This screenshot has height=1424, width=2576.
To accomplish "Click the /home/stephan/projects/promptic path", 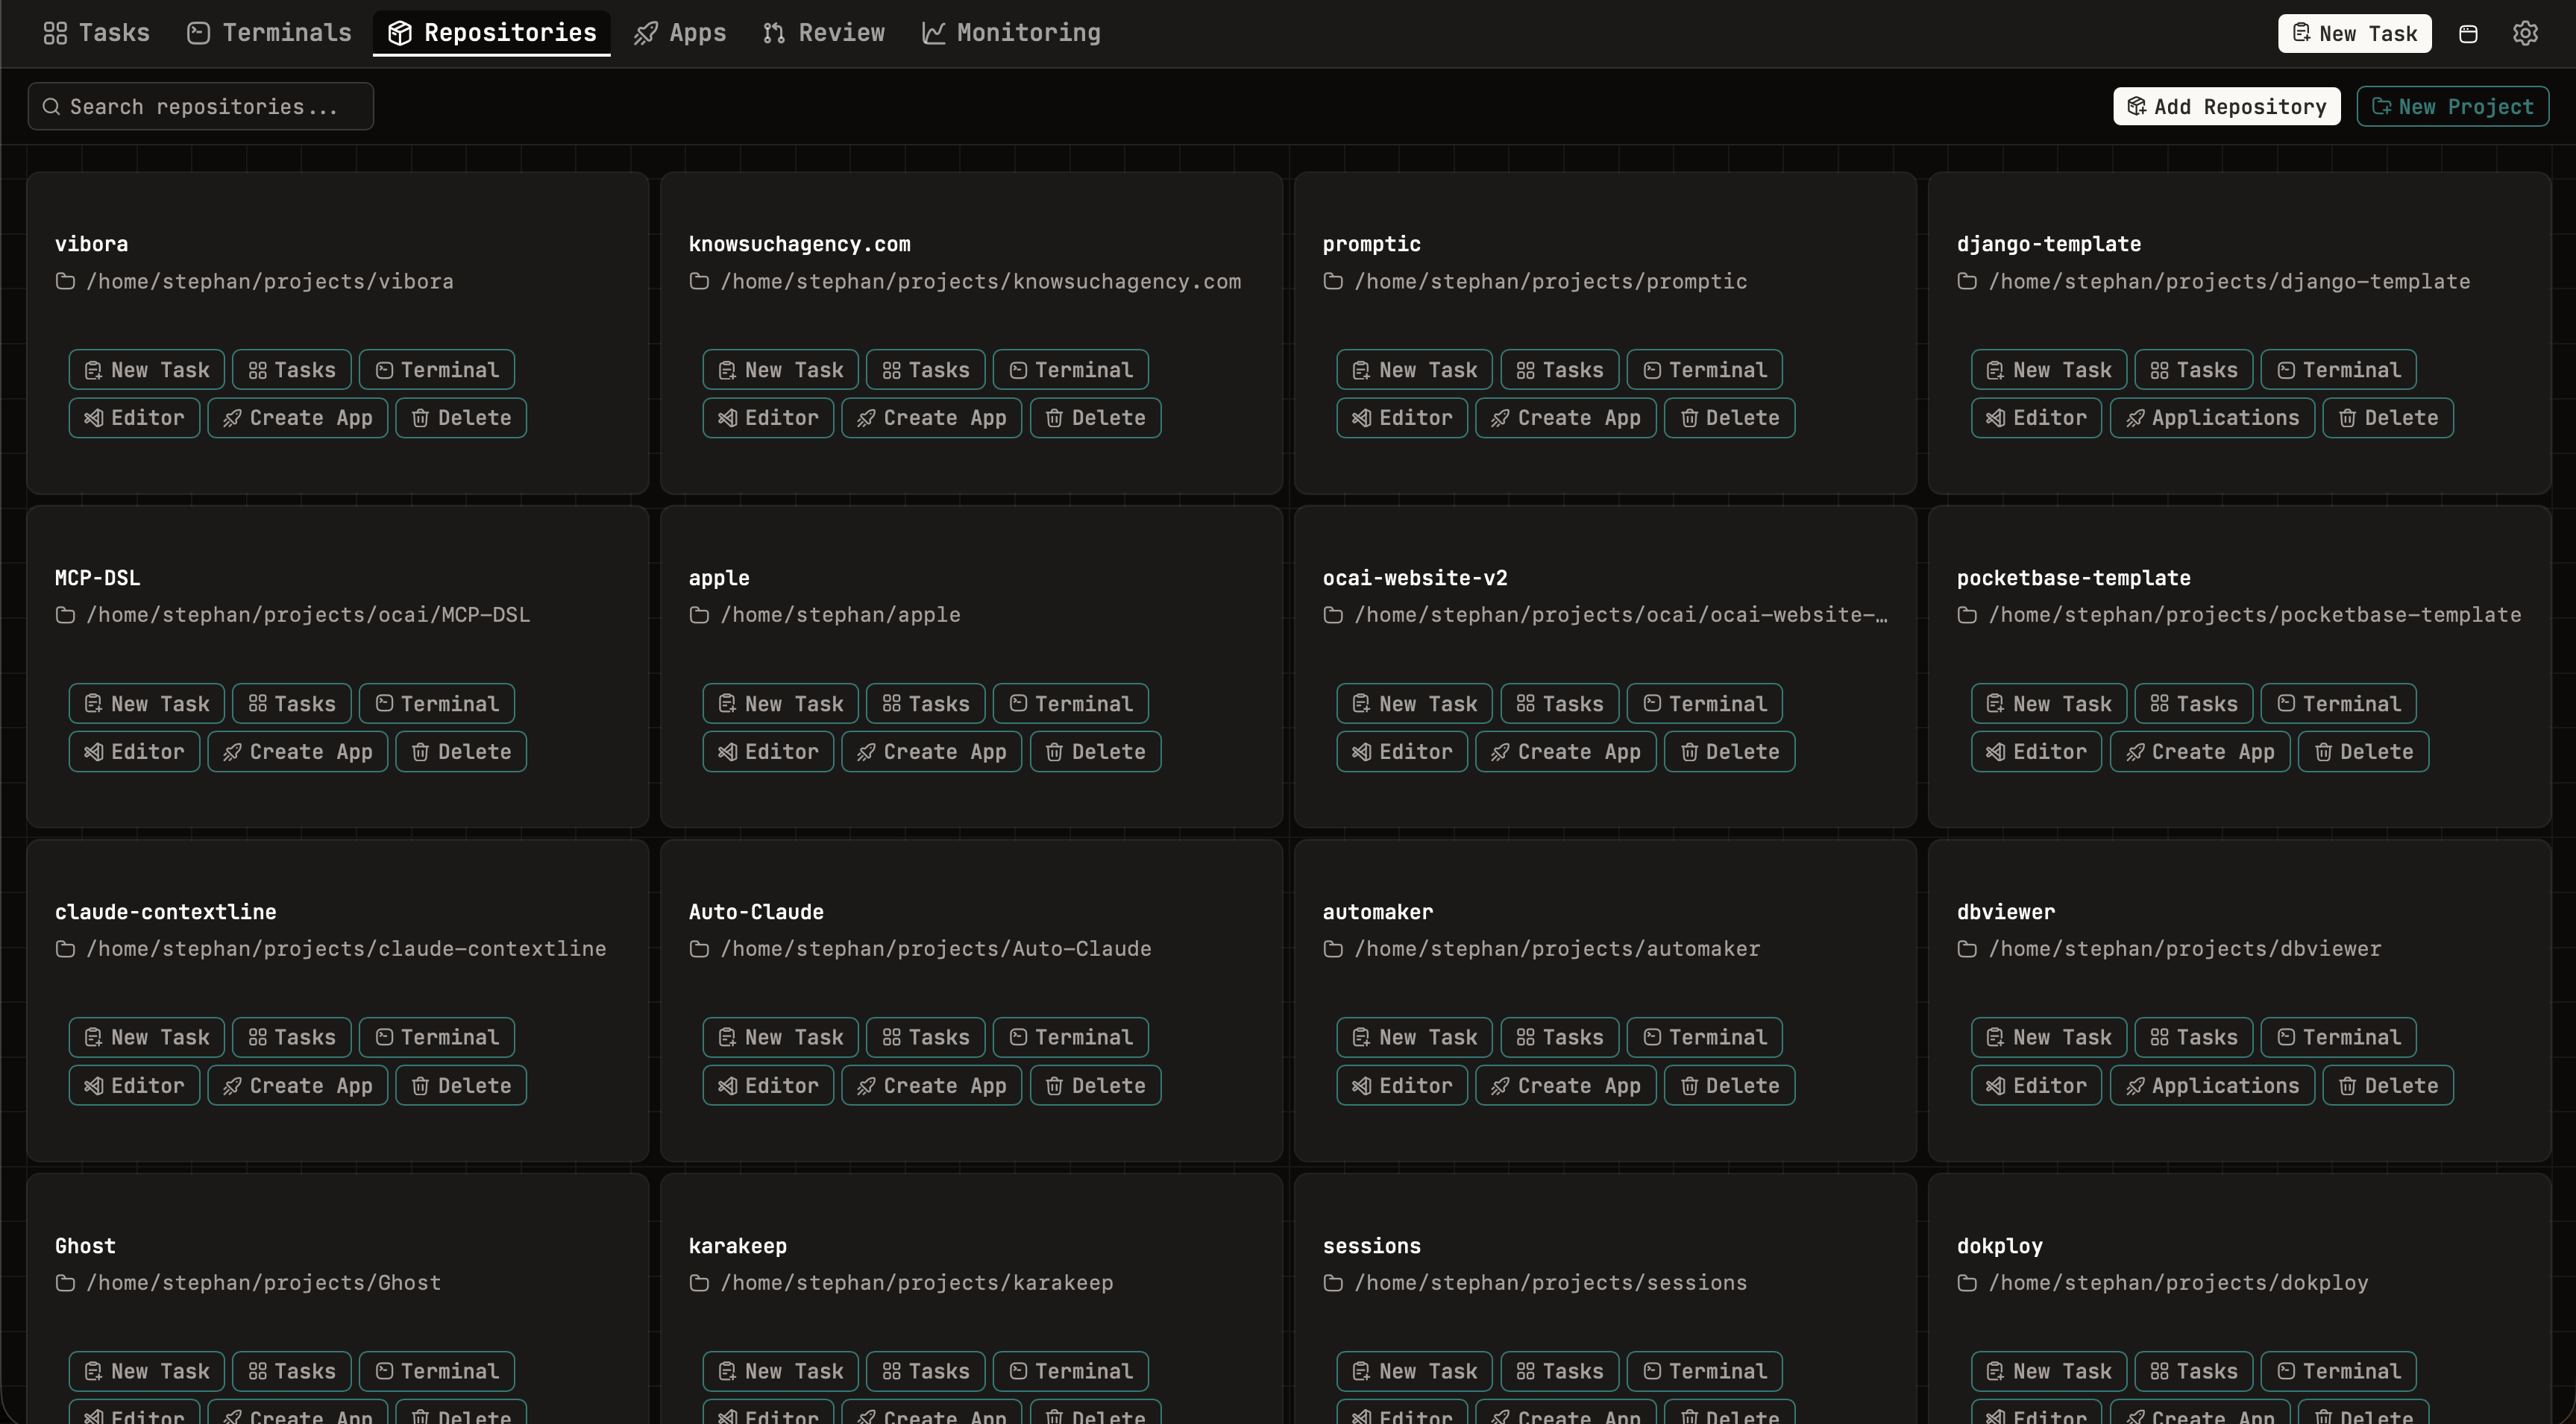I will click(x=1551, y=281).
